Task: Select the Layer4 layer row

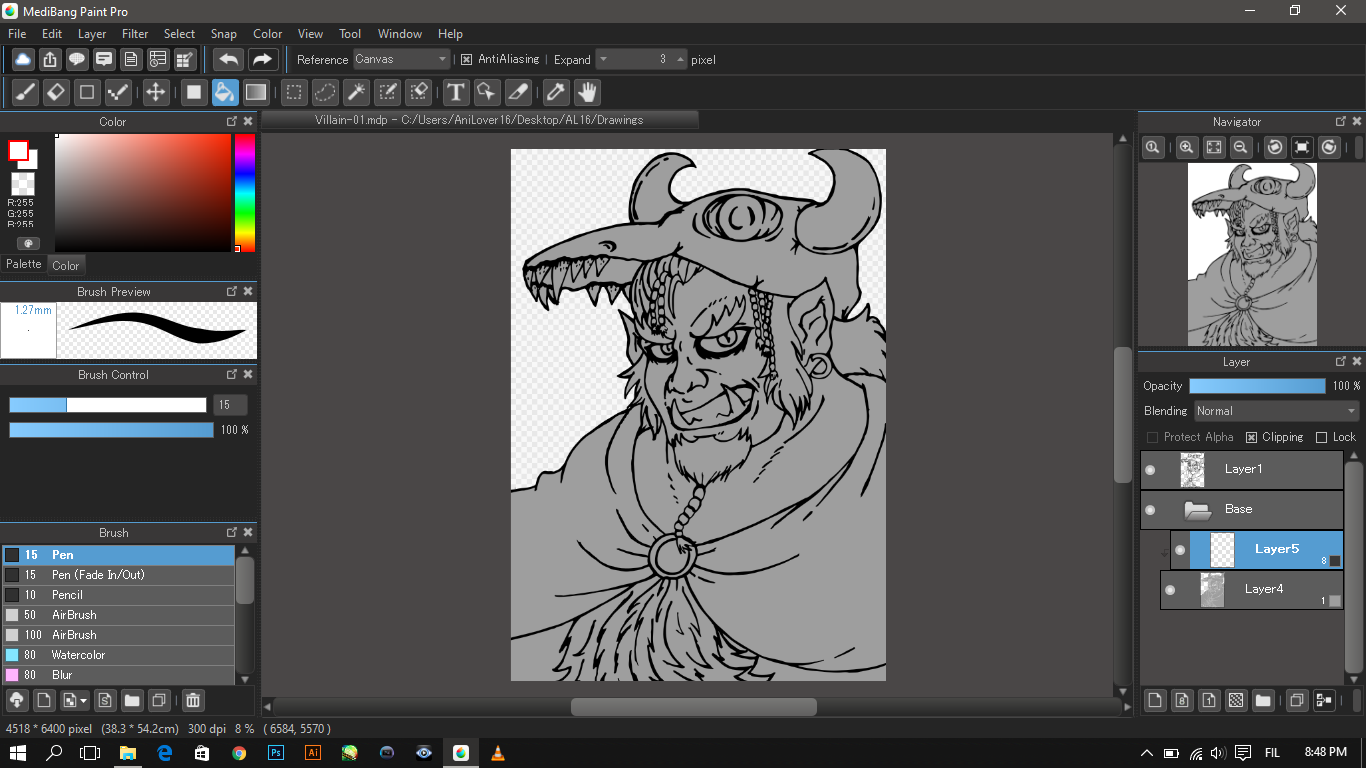Action: click(x=1251, y=590)
